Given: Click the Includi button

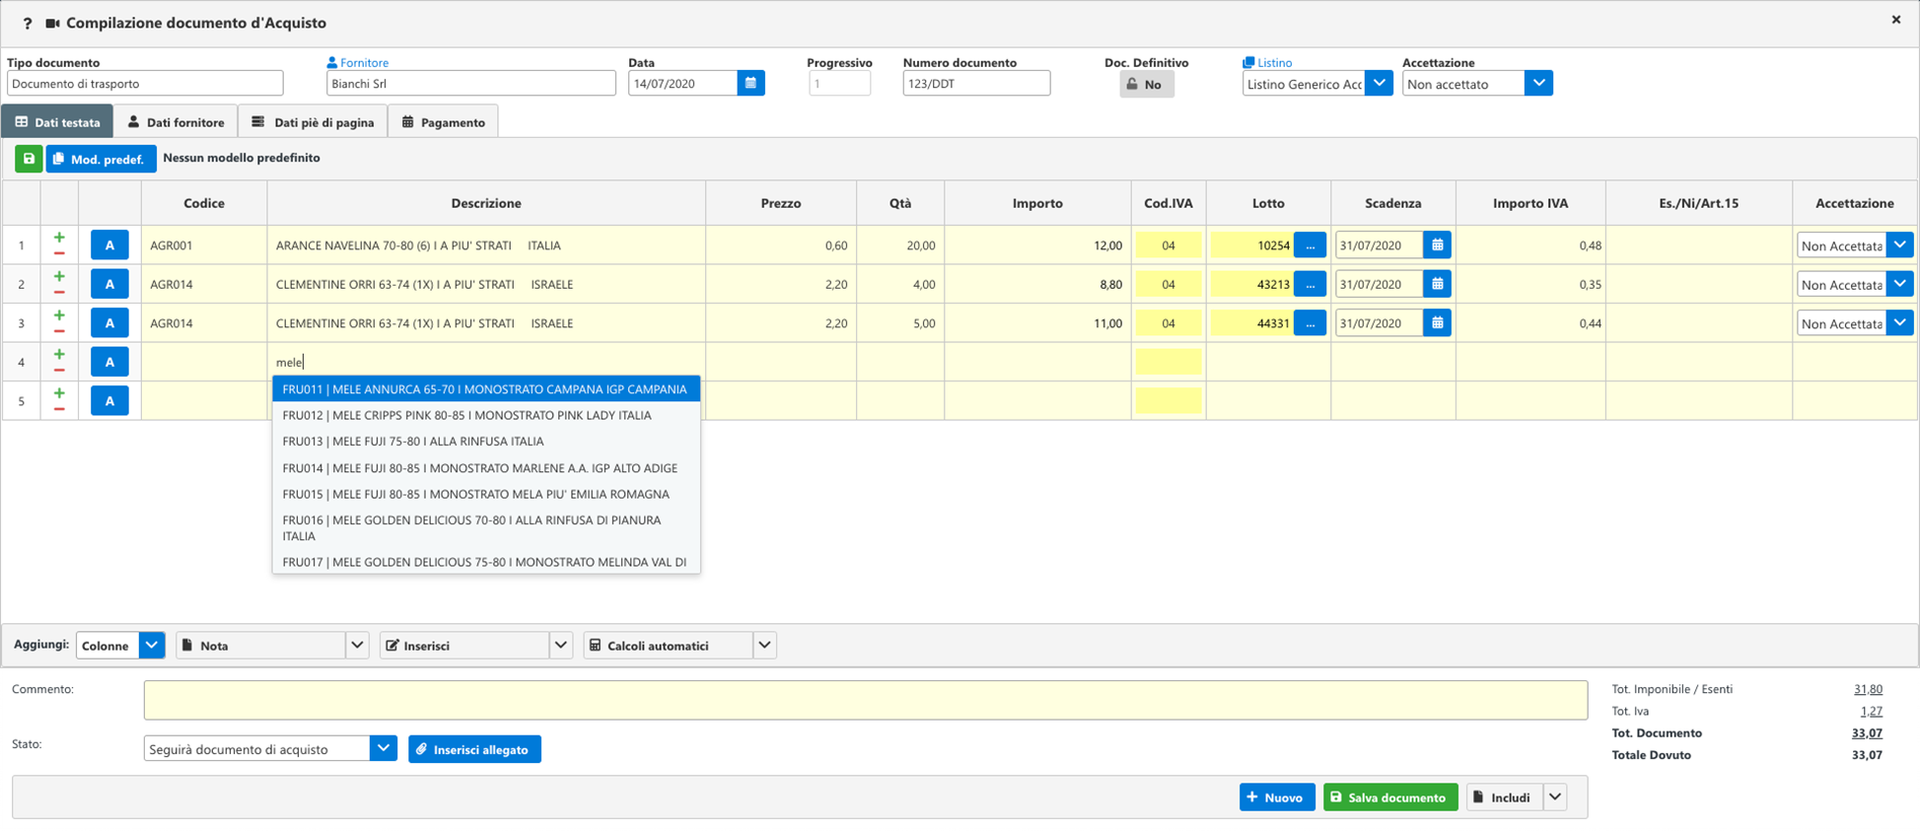Looking at the screenshot, I should tap(1505, 797).
